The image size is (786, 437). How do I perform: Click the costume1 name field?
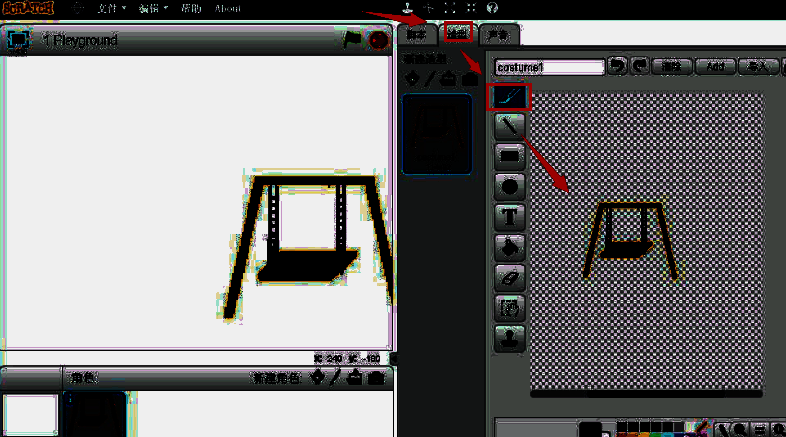549,67
